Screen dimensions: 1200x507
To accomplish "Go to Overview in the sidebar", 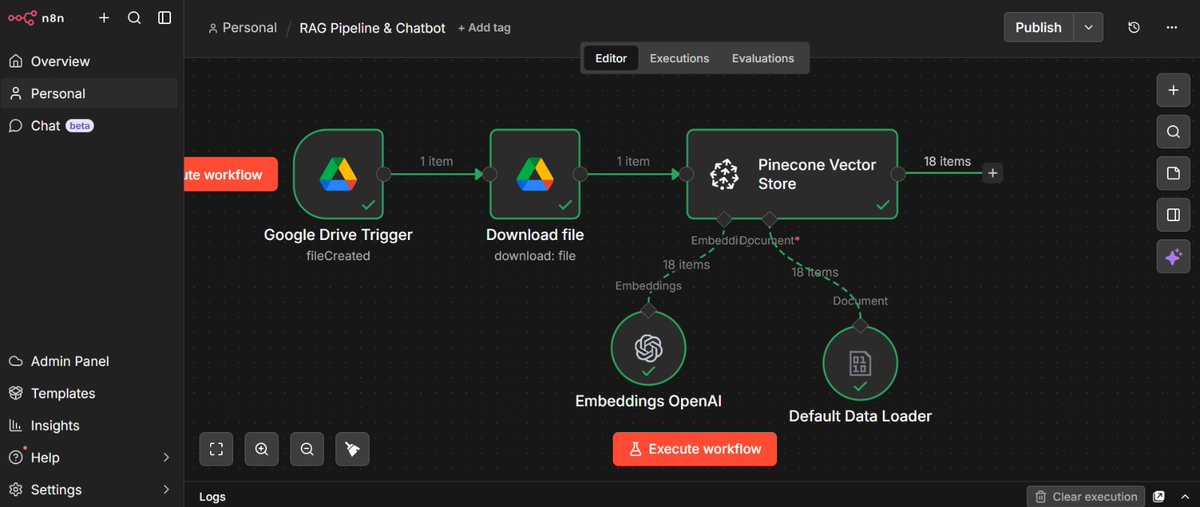I will [91, 61].
